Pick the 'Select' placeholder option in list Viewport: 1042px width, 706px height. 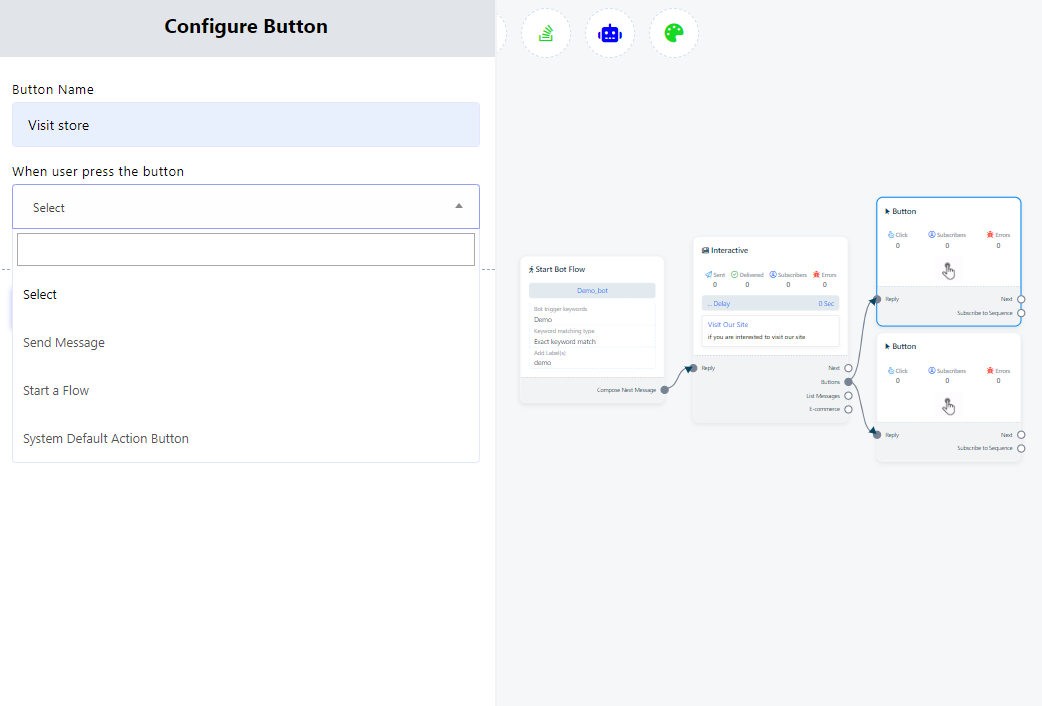point(40,295)
